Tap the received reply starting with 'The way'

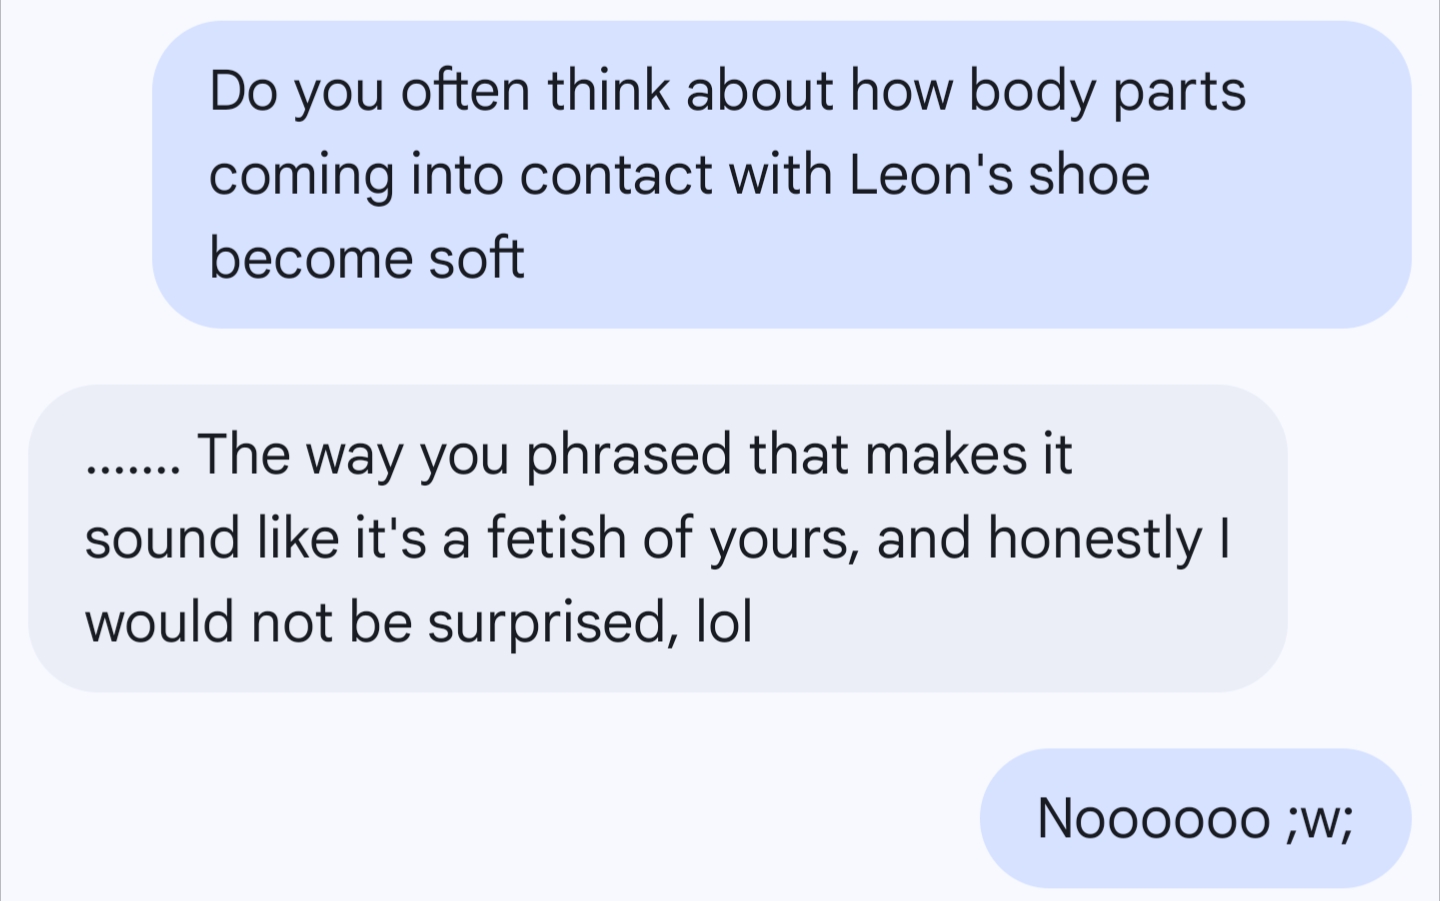tap(657, 538)
